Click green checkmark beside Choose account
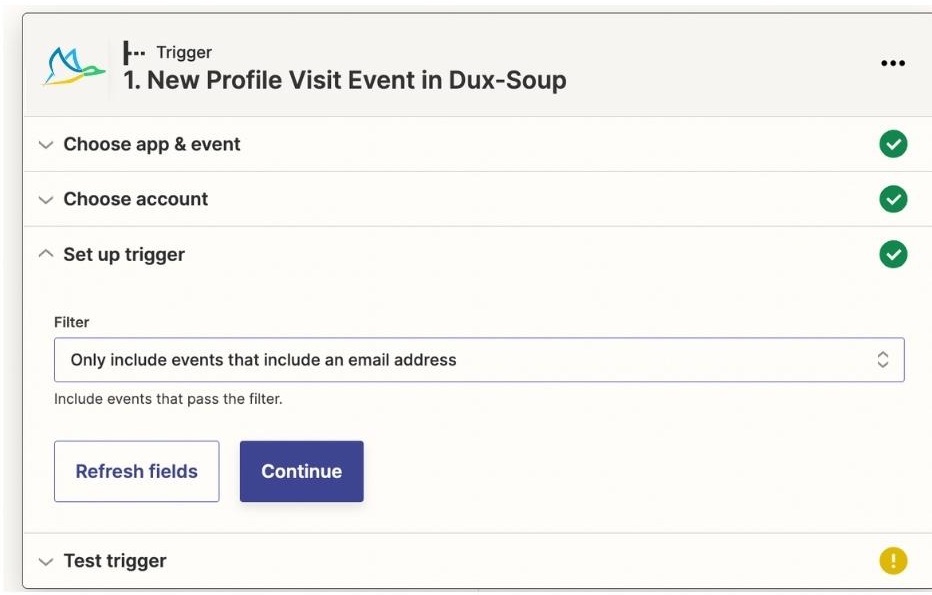Screen dimensions: 932x595 (893, 199)
